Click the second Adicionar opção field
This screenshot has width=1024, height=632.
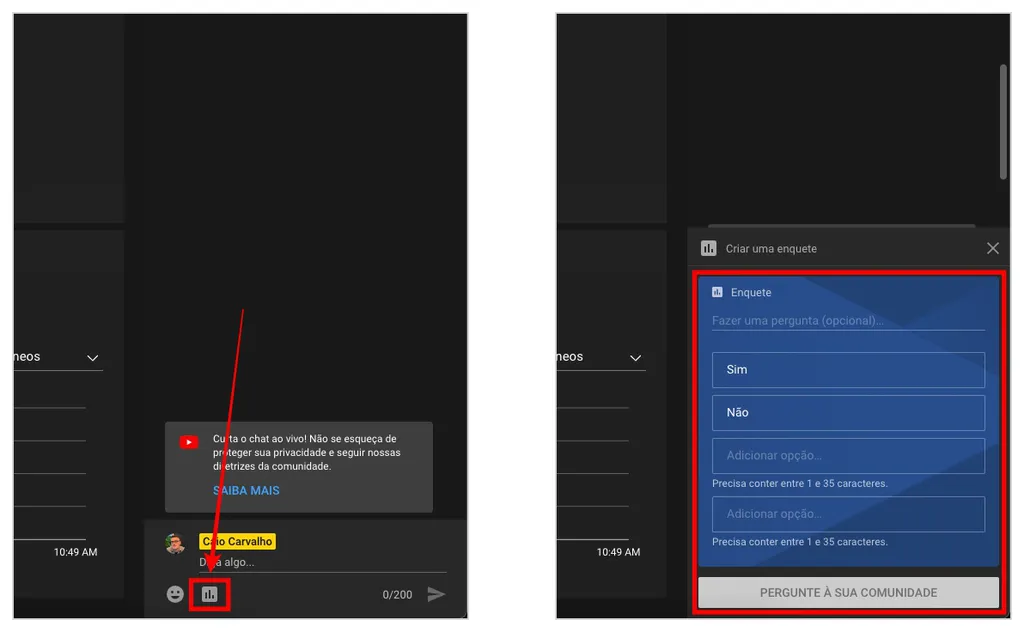click(848, 514)
